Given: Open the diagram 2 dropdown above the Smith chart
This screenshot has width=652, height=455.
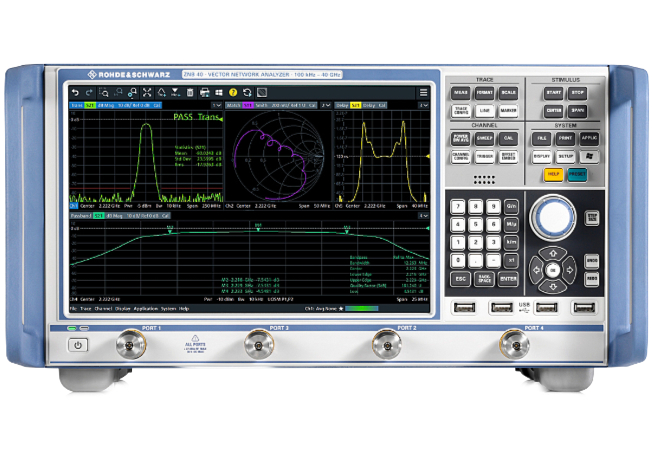Looking at the screenshot, I should coord(326,105).
